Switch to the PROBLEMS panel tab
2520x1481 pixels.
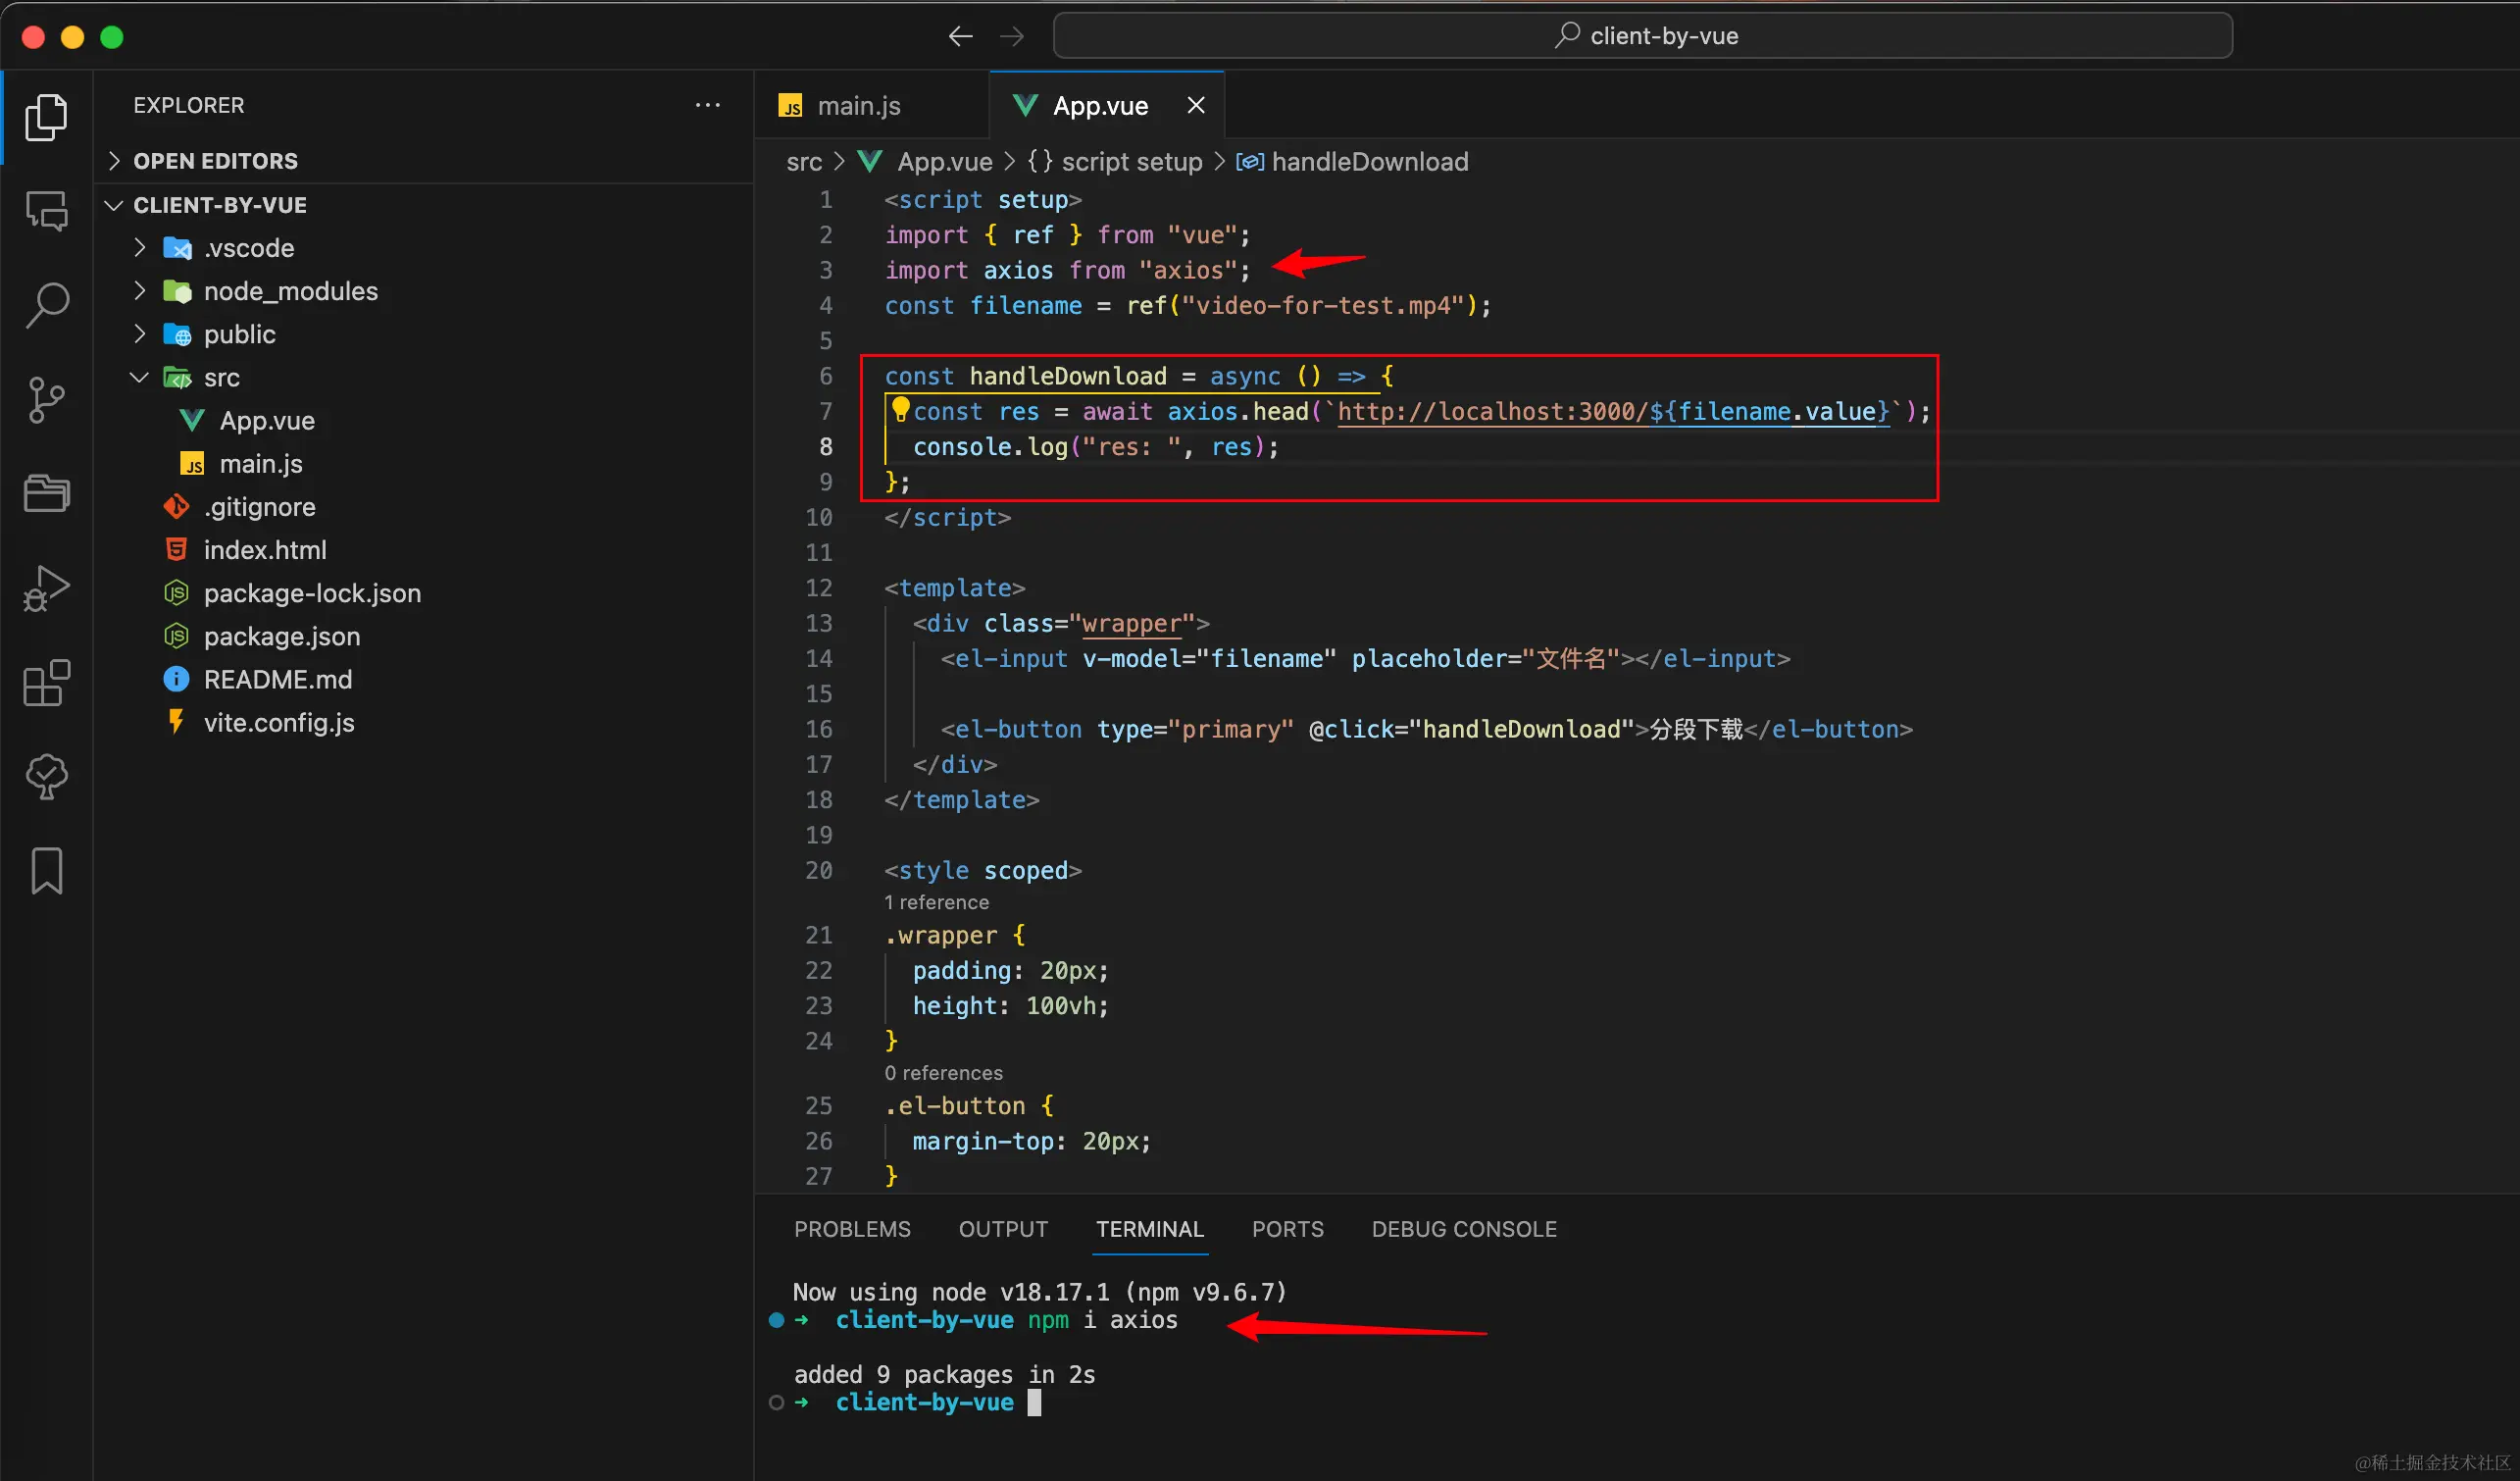[852, 1229]
